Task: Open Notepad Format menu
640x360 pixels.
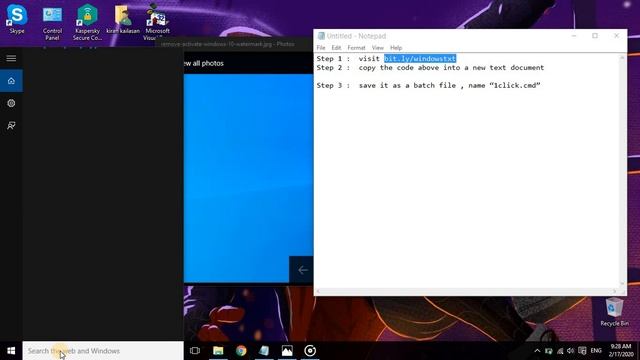Action: tap(356, 48)
